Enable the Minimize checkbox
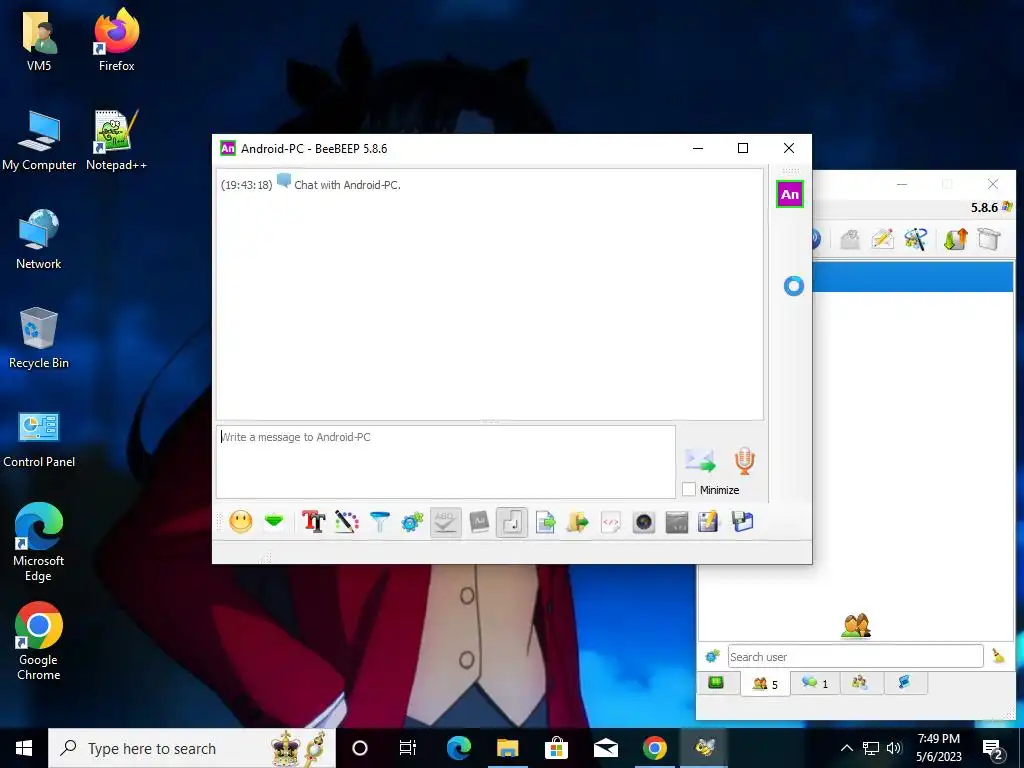 point(688,489)
